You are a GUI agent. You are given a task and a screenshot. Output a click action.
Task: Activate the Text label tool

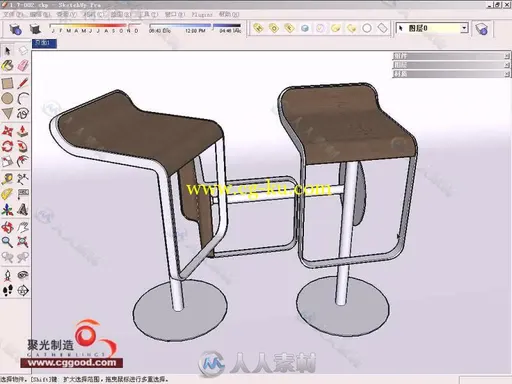[x=23, y=194]
